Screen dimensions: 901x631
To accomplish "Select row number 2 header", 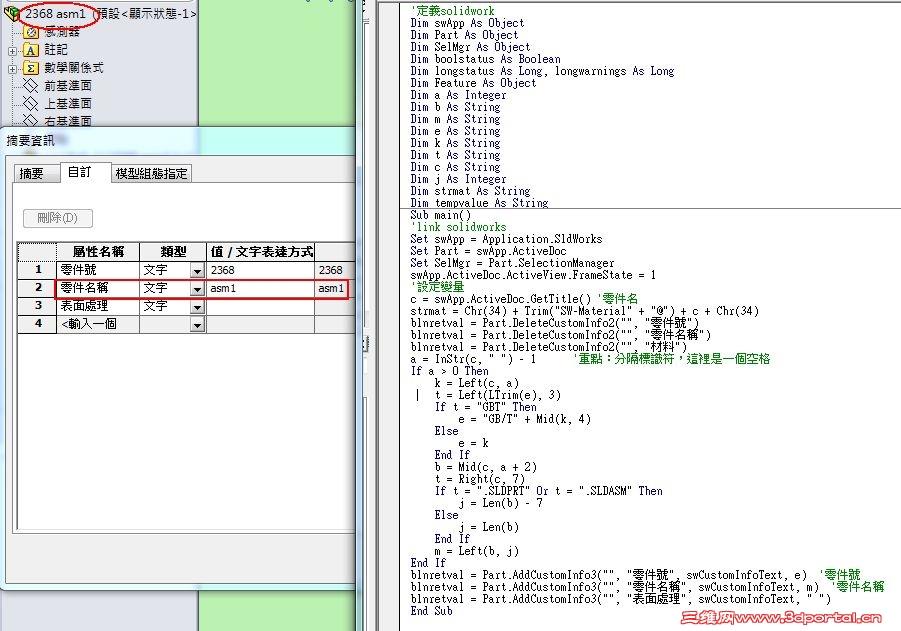I will [37, 288].
